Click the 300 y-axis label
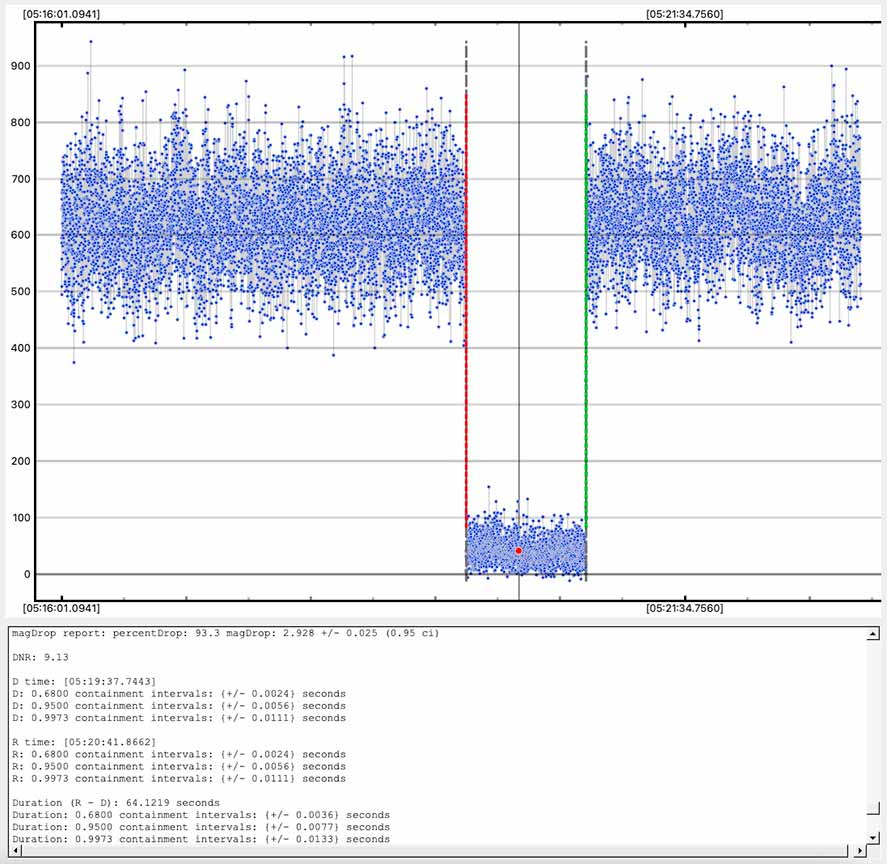The height and width of the screenshot is (864, 887). pyautogui.click(x=20, y=405)
